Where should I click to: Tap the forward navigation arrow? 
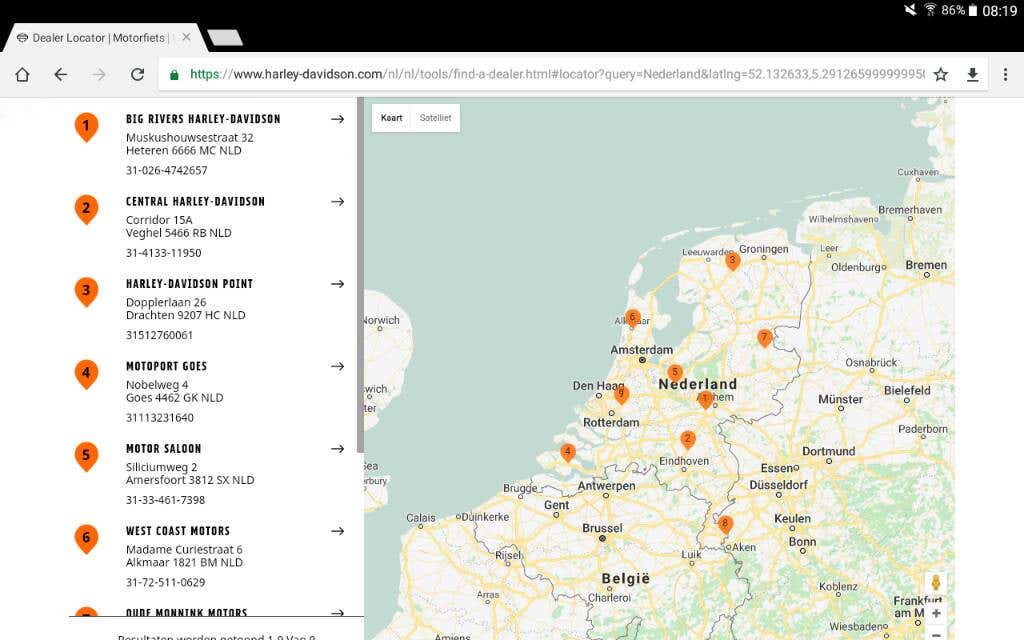pyautogui.click(x=99, y=74)
